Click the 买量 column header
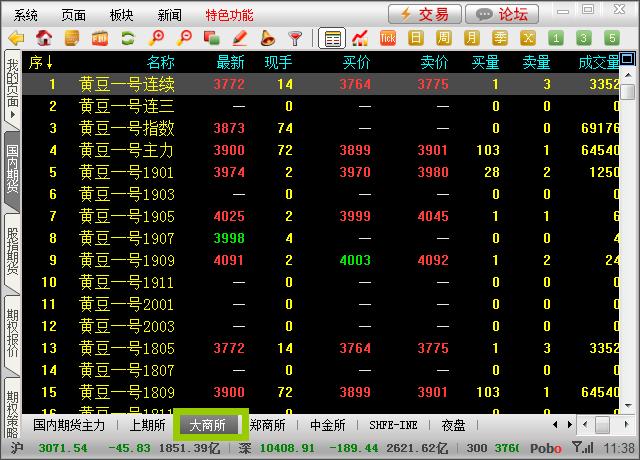 [x=485, y=62]
